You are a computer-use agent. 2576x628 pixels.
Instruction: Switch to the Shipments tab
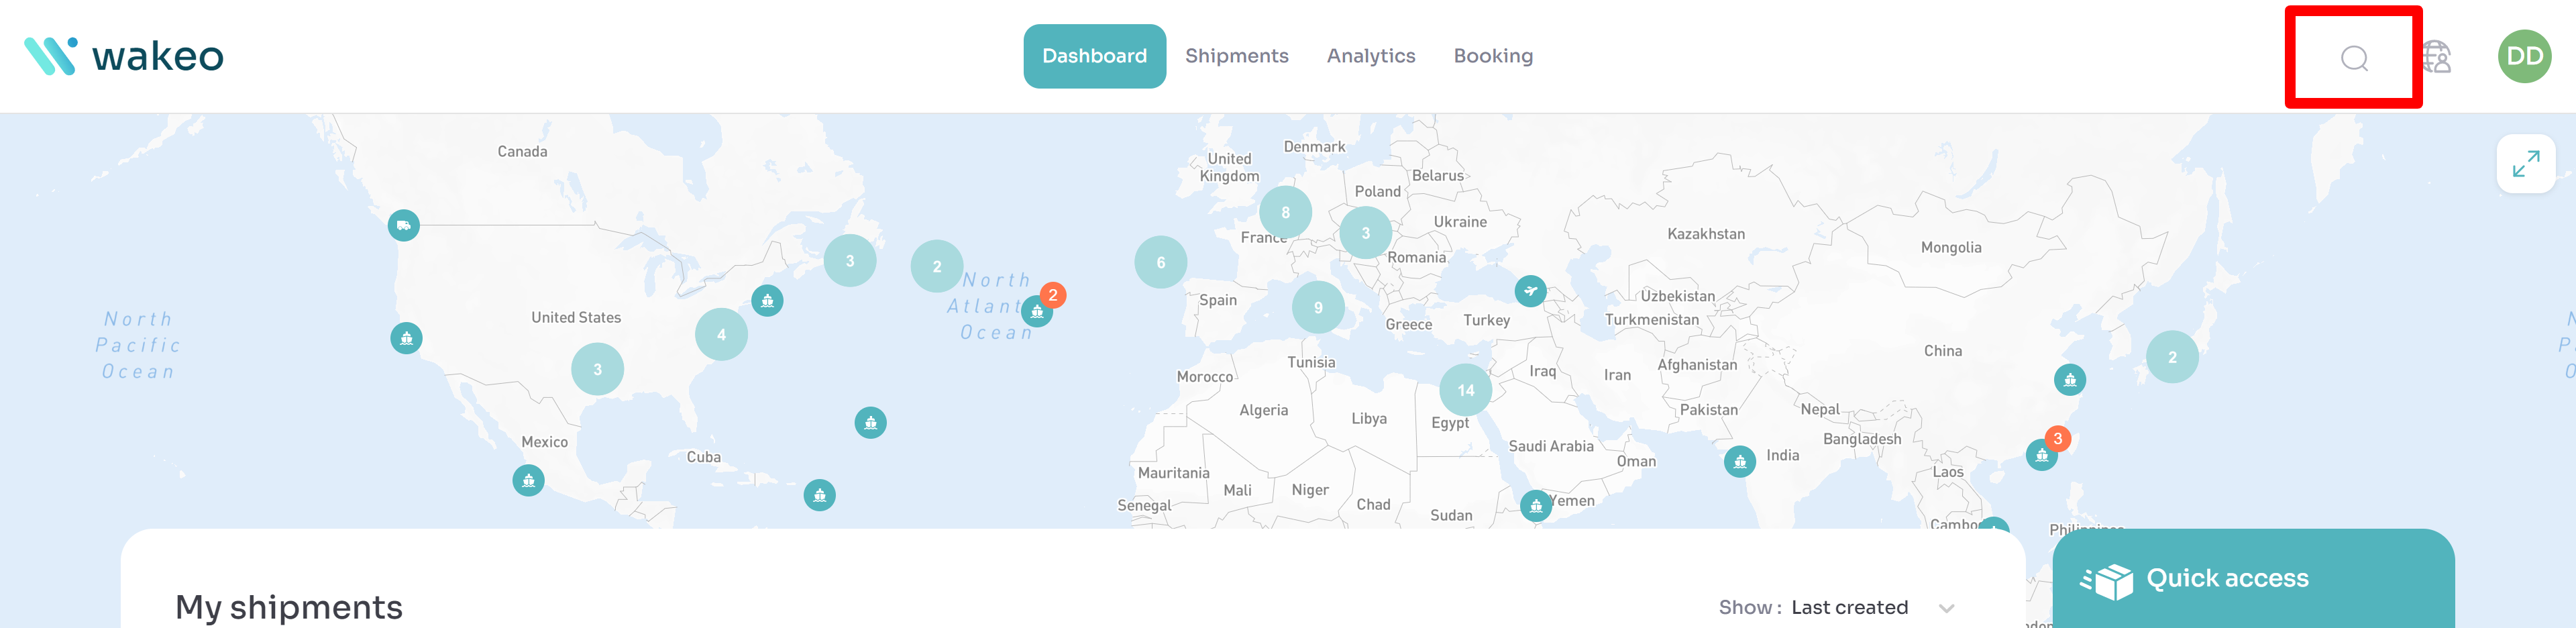click(x=1236, y=56)
